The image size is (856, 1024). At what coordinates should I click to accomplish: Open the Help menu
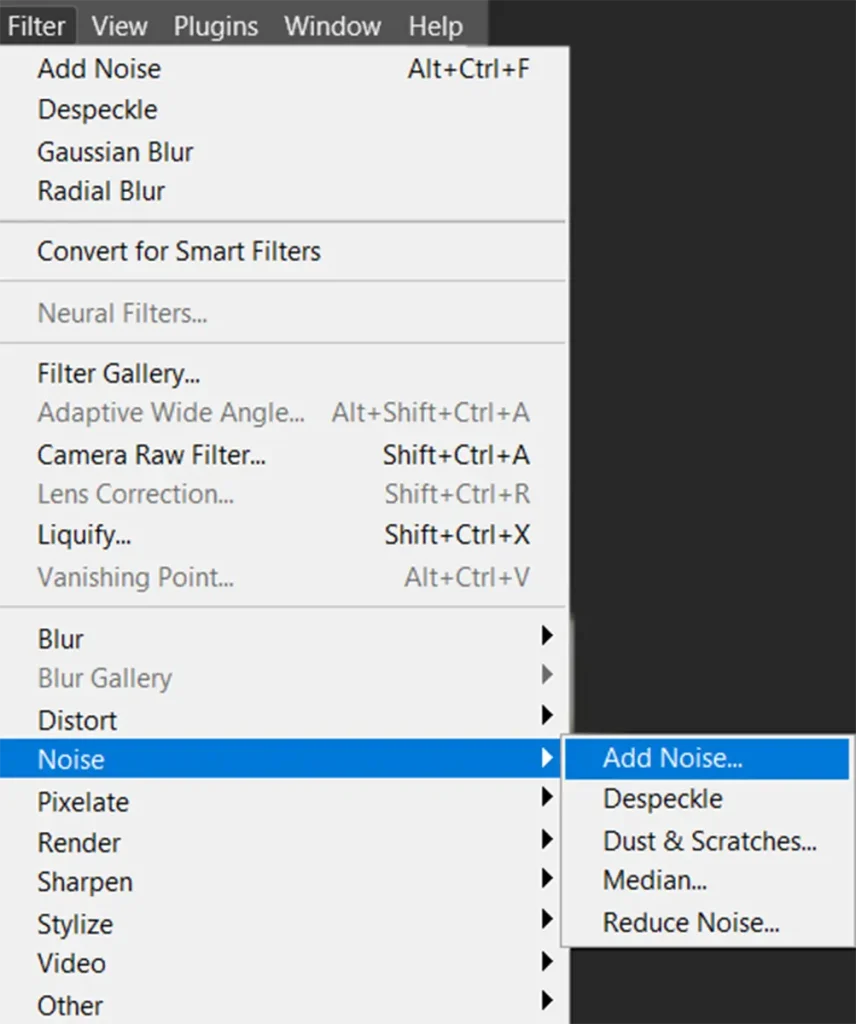[x=435, y=26]
